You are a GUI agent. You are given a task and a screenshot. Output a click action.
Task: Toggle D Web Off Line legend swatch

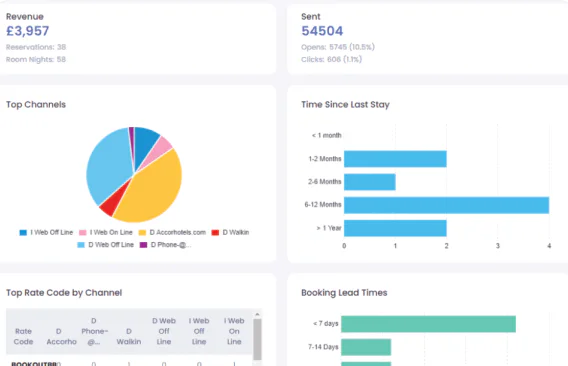pos(81,245)
